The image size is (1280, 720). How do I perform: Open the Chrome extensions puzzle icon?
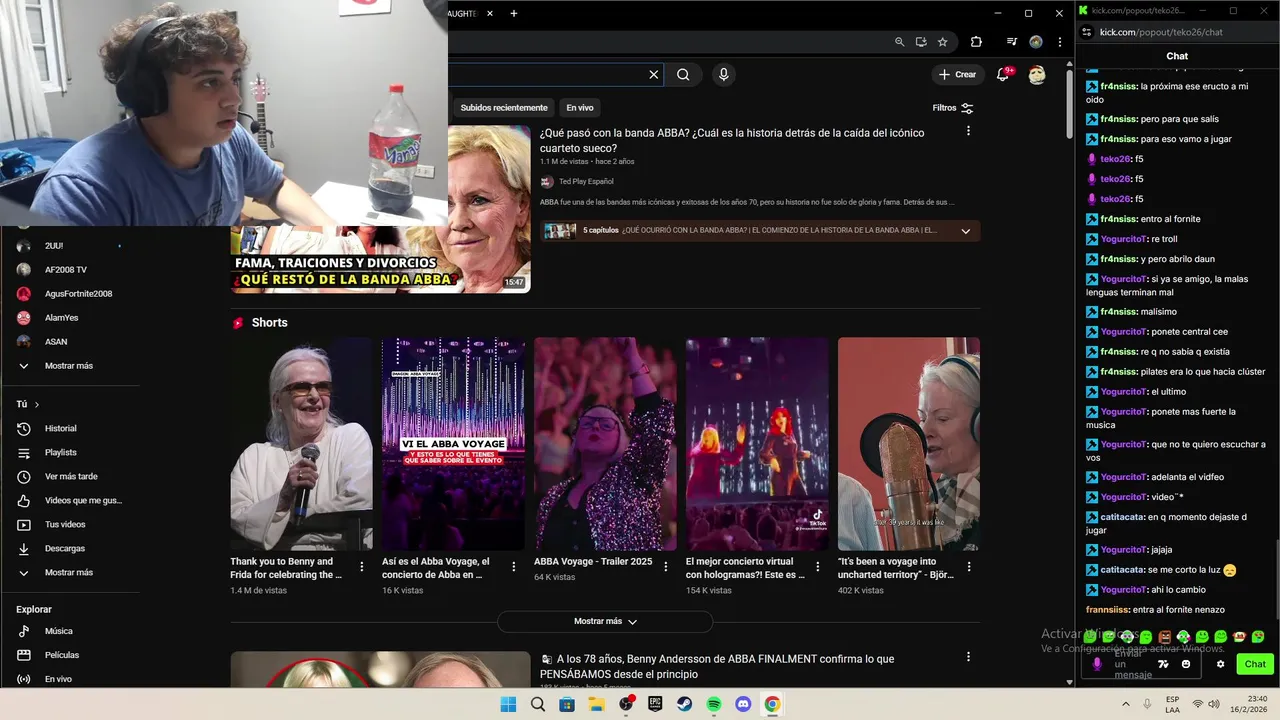pos(976,42)
